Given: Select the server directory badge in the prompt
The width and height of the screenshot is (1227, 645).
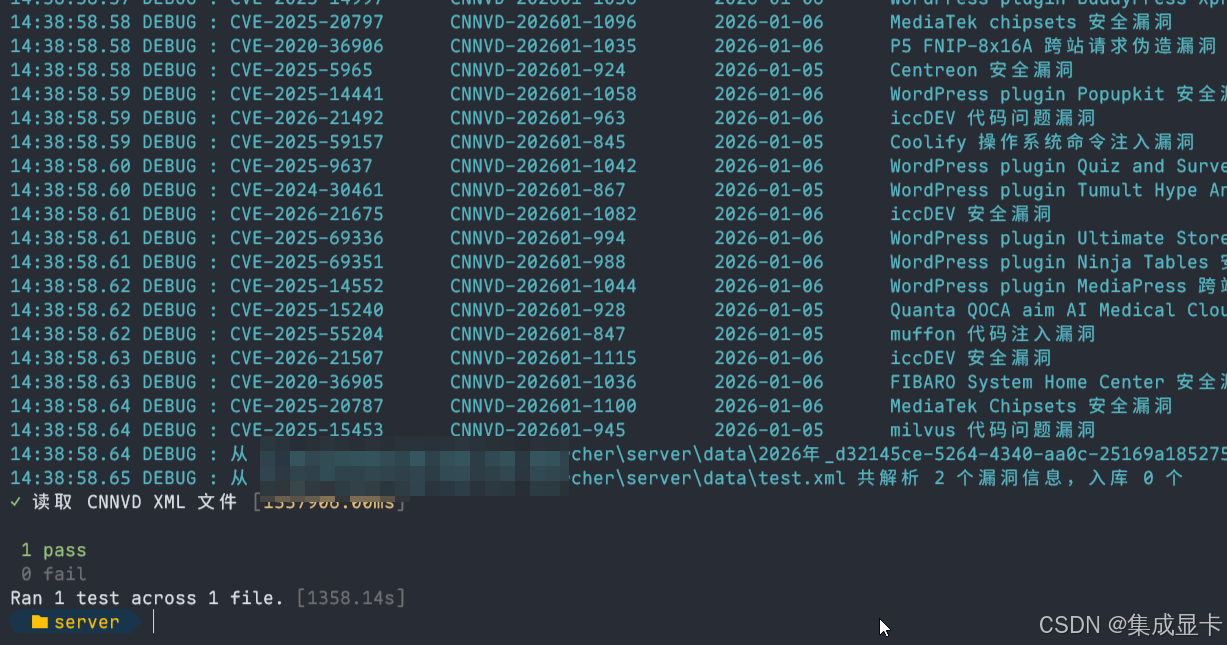Looking at the screenshot, I should tap(76, 622).
